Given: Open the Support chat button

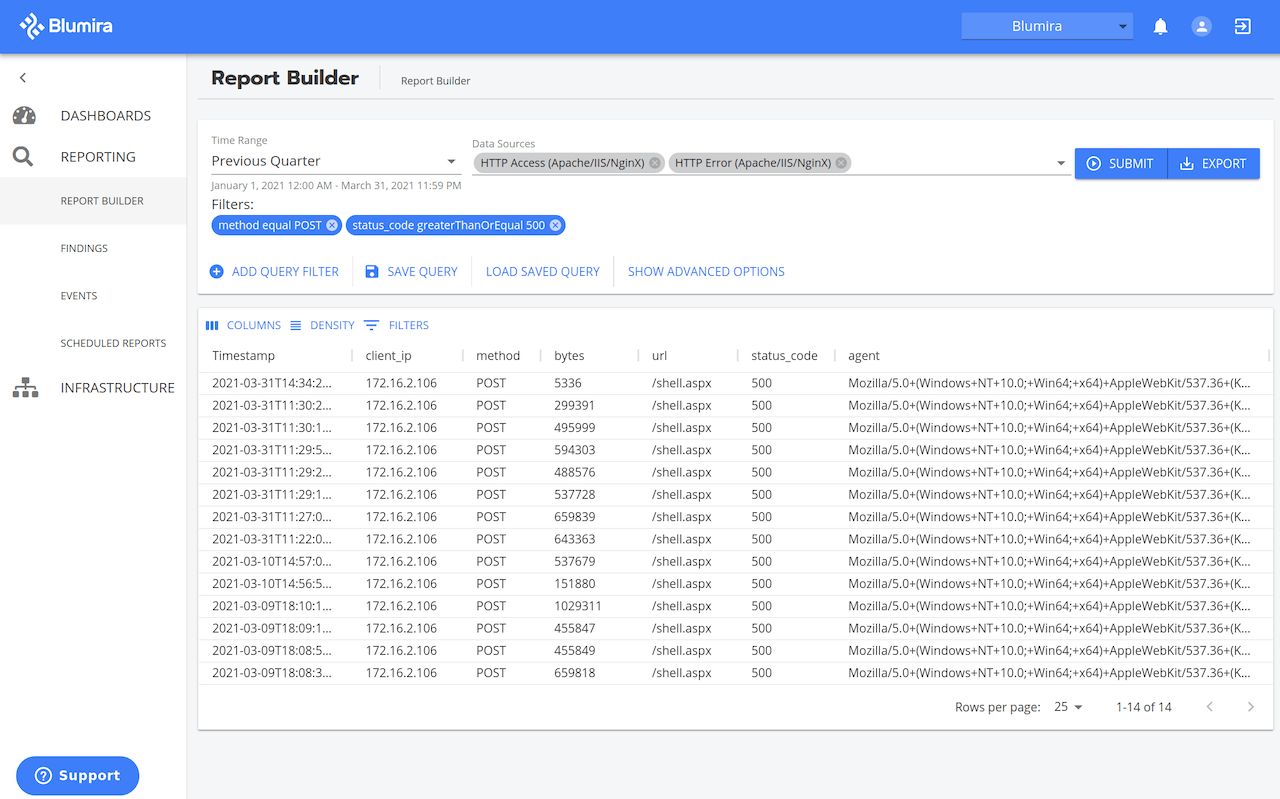Looking at the screenshot, I should pyautogui.click(x=77, y=775).
